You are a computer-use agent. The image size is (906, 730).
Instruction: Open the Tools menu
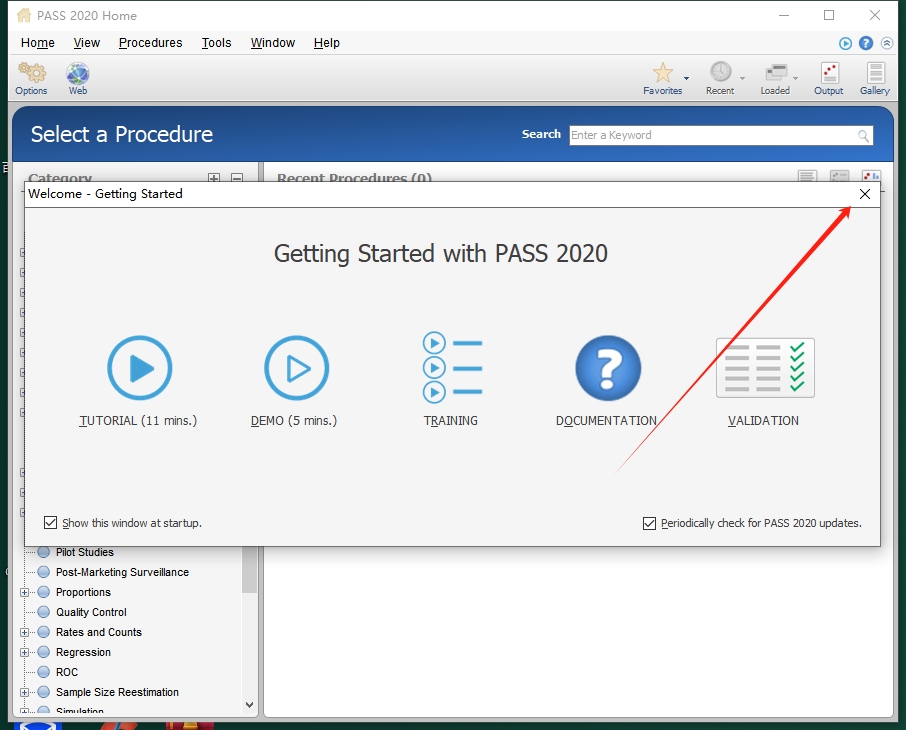[x=216, y=43]
